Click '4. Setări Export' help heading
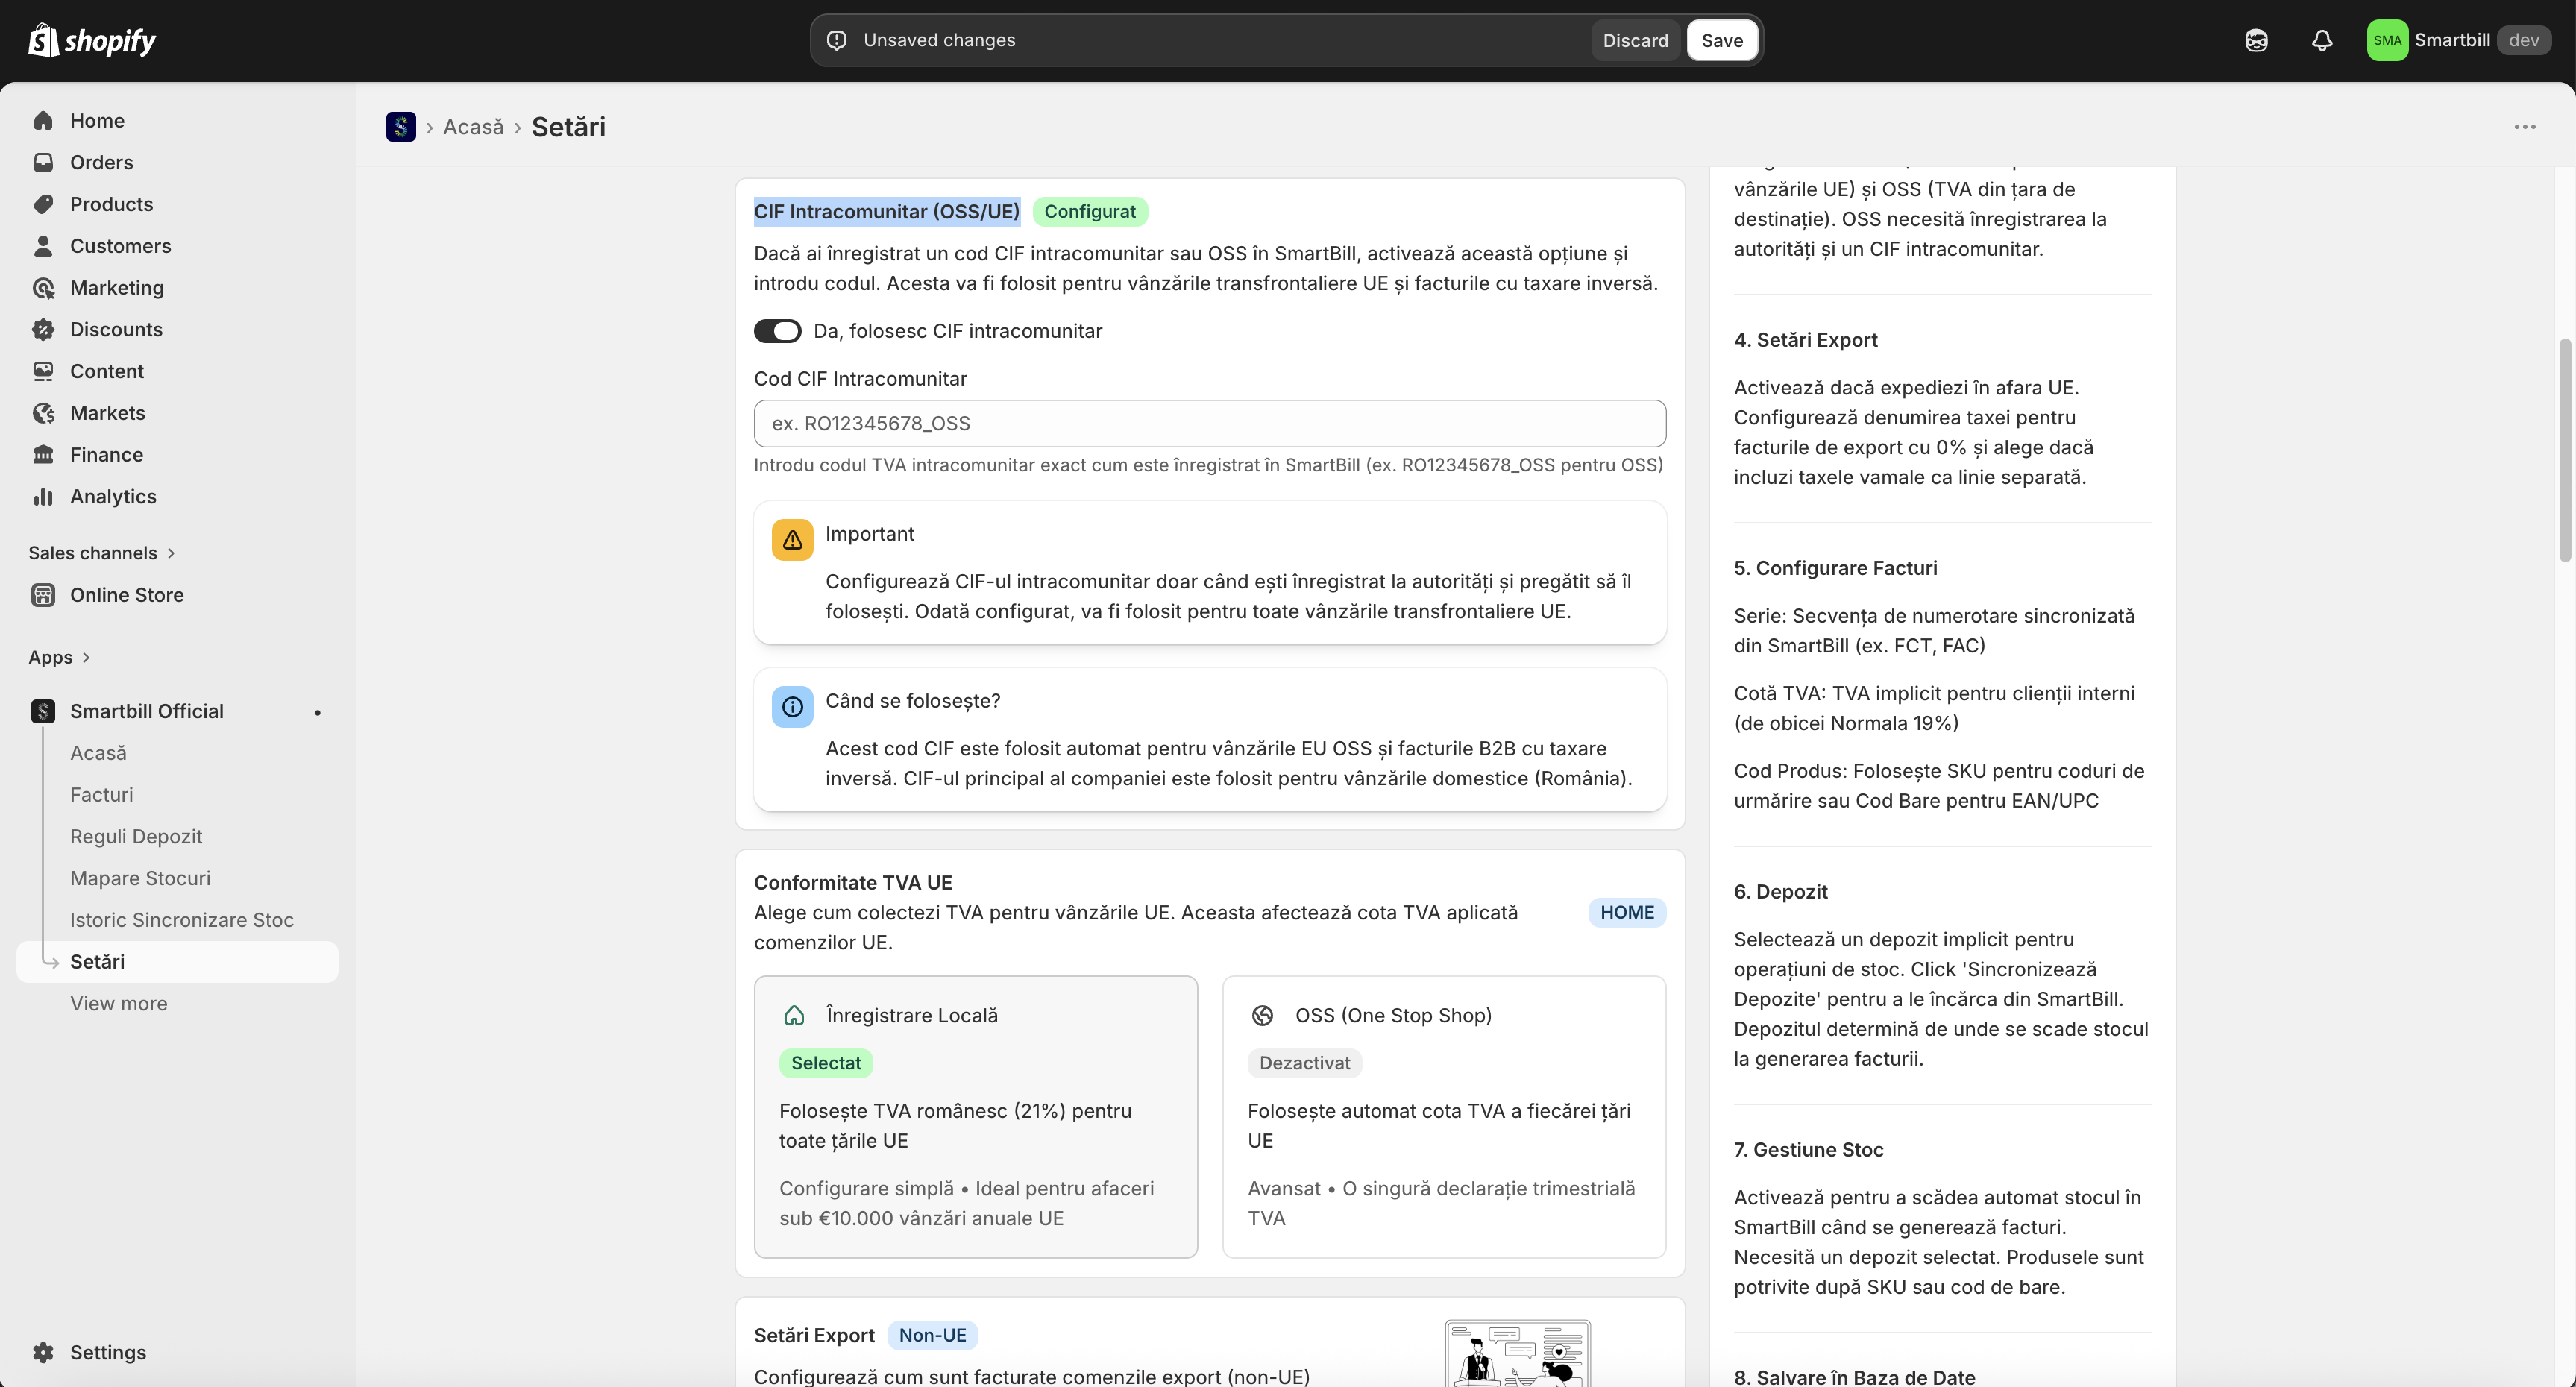This screenshot has height=1387, width=2576. (1805, 340)
